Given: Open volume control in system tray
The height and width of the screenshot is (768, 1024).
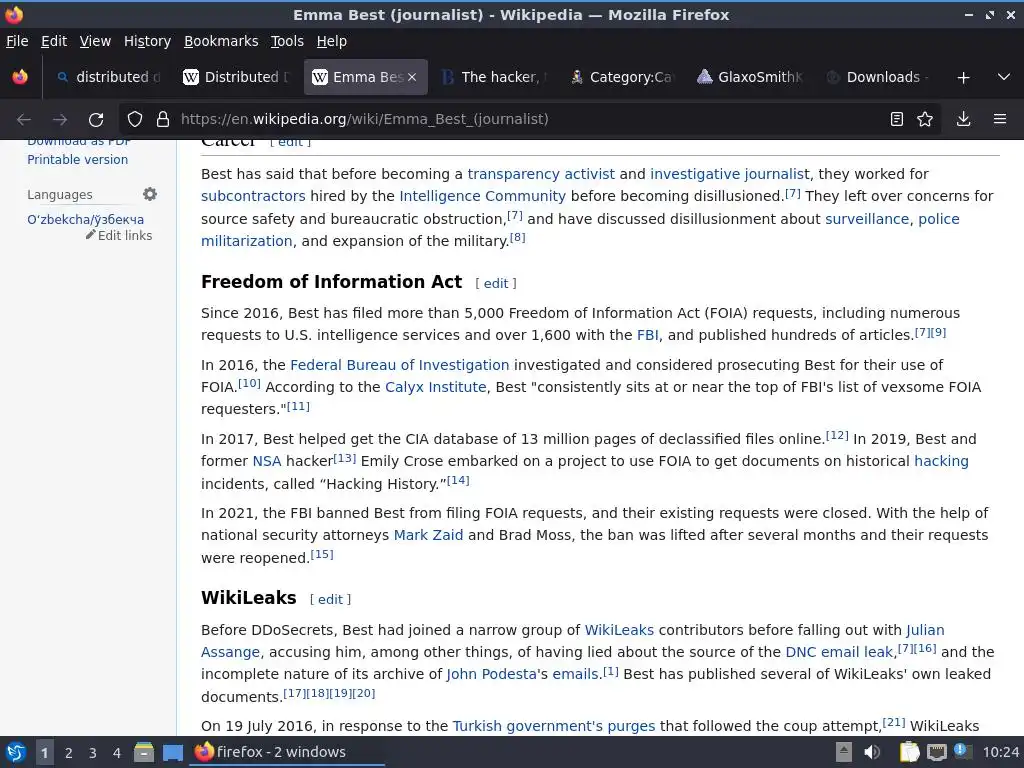Looking at the screenshot, I should pos(872,752).
